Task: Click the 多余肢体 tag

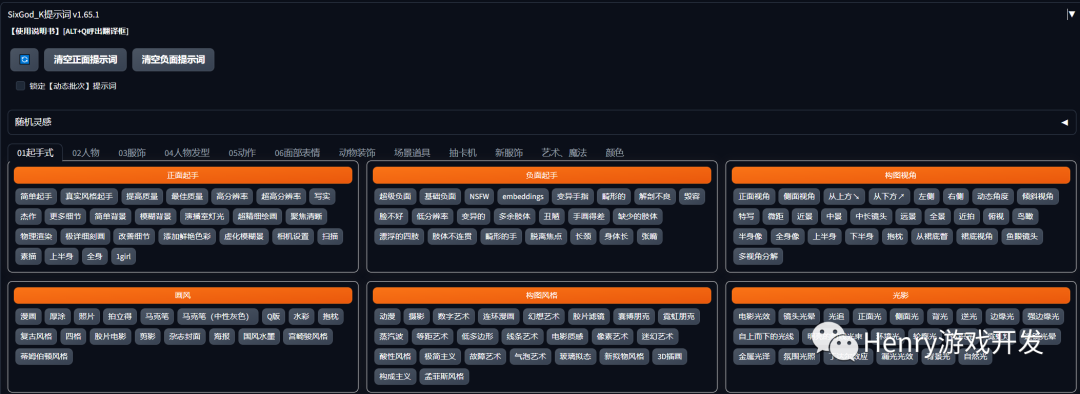Action: point(514,216)
